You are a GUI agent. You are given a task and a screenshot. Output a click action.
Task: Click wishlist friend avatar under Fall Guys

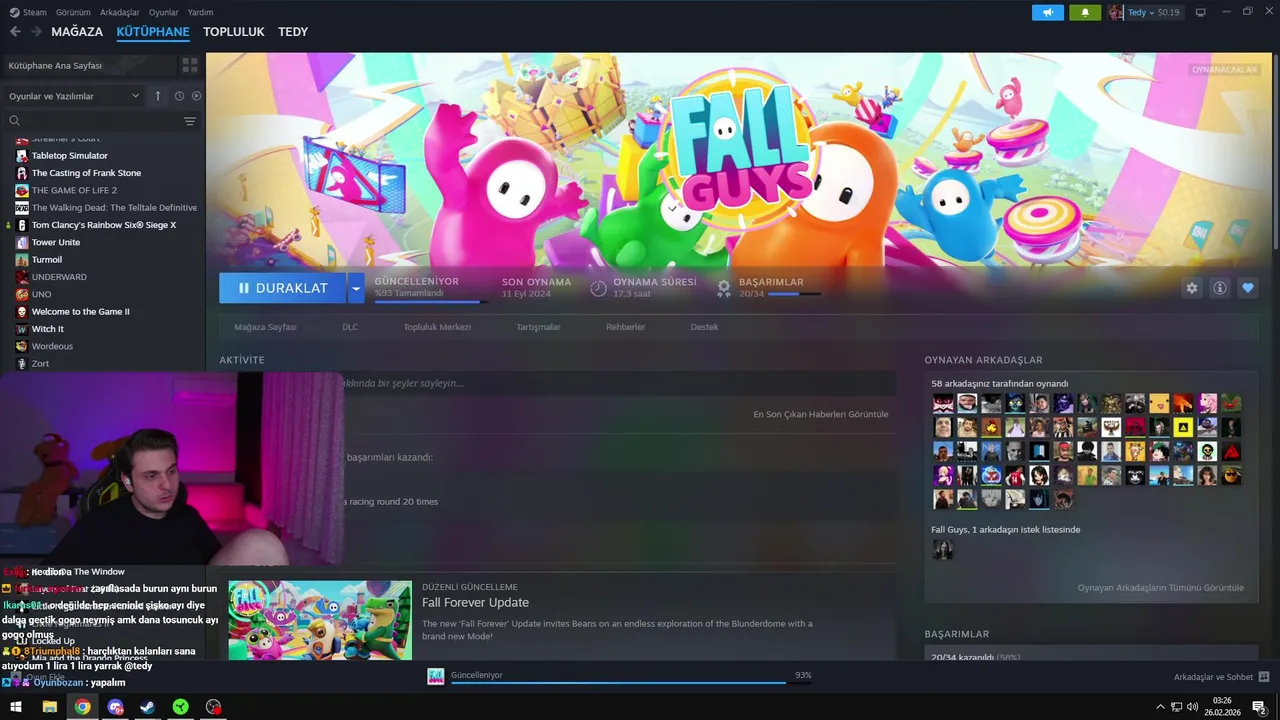click(943, 549)
